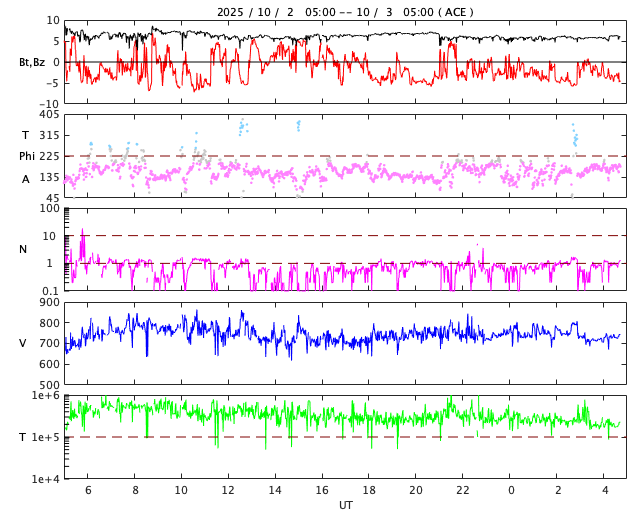Select hour 18 on the UT axis
This screenshot has width=640, height=512.
coord(369,490)
